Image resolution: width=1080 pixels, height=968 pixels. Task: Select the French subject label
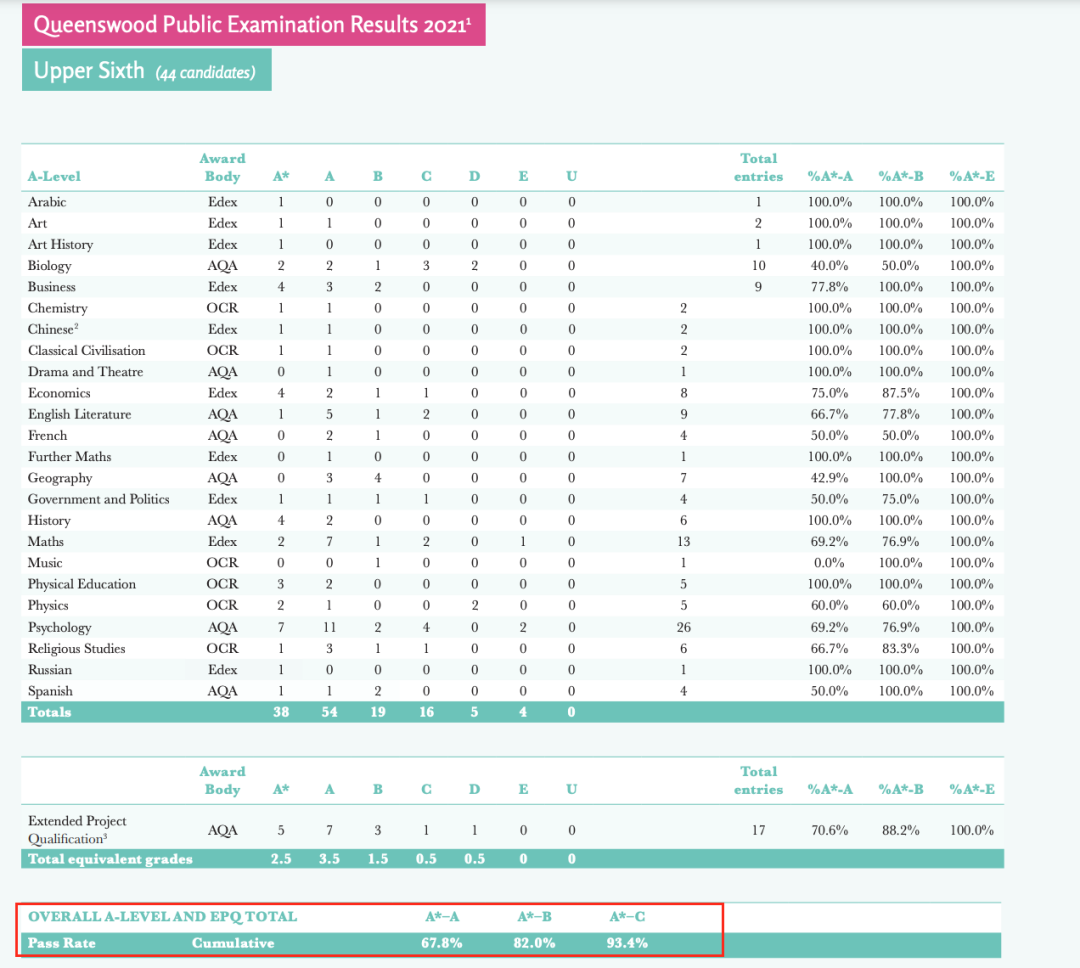tap(48, 435)
